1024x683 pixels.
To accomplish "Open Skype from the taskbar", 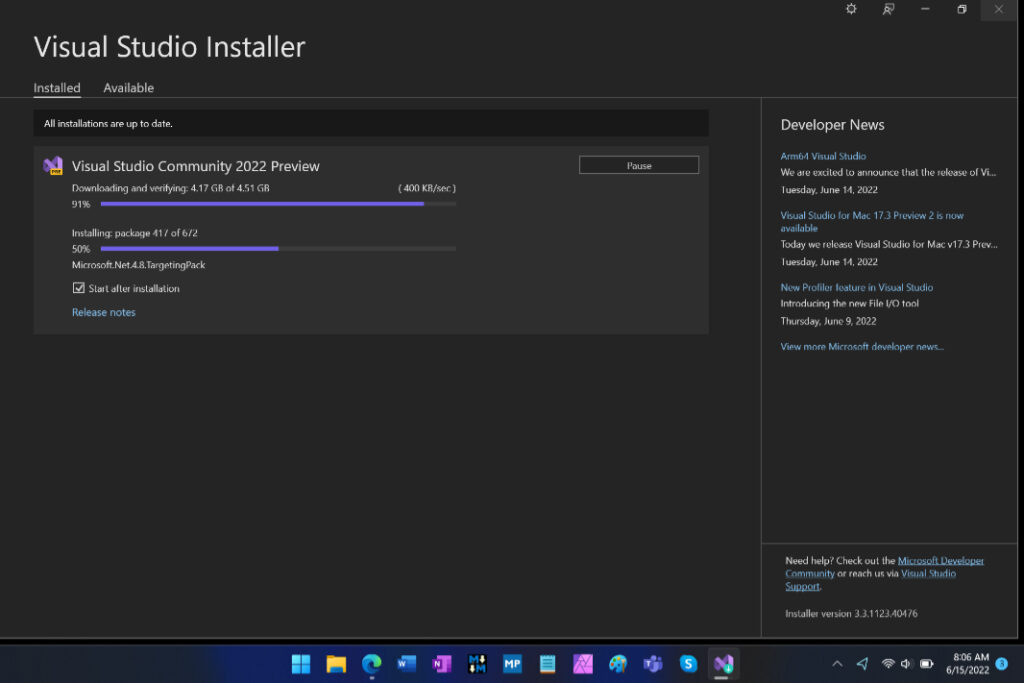I will (688, 663).
